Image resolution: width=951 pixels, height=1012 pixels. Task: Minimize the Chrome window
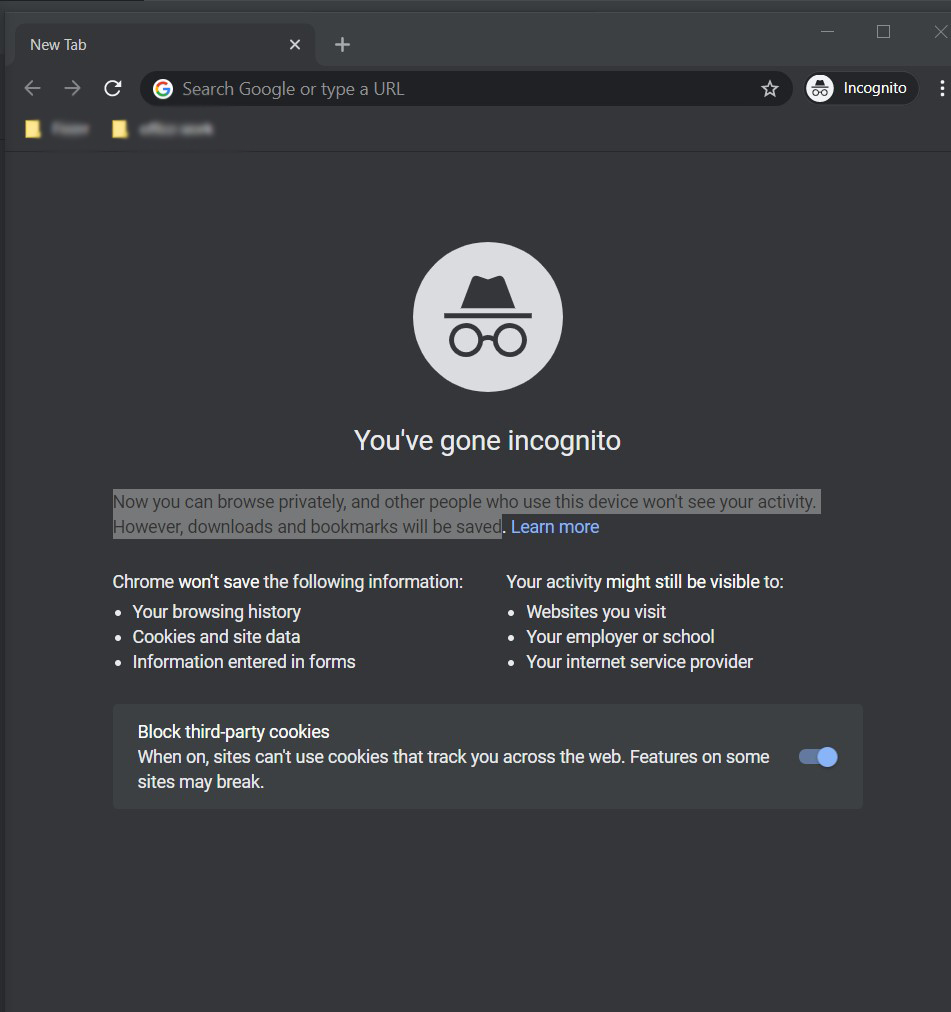point(827,31)
